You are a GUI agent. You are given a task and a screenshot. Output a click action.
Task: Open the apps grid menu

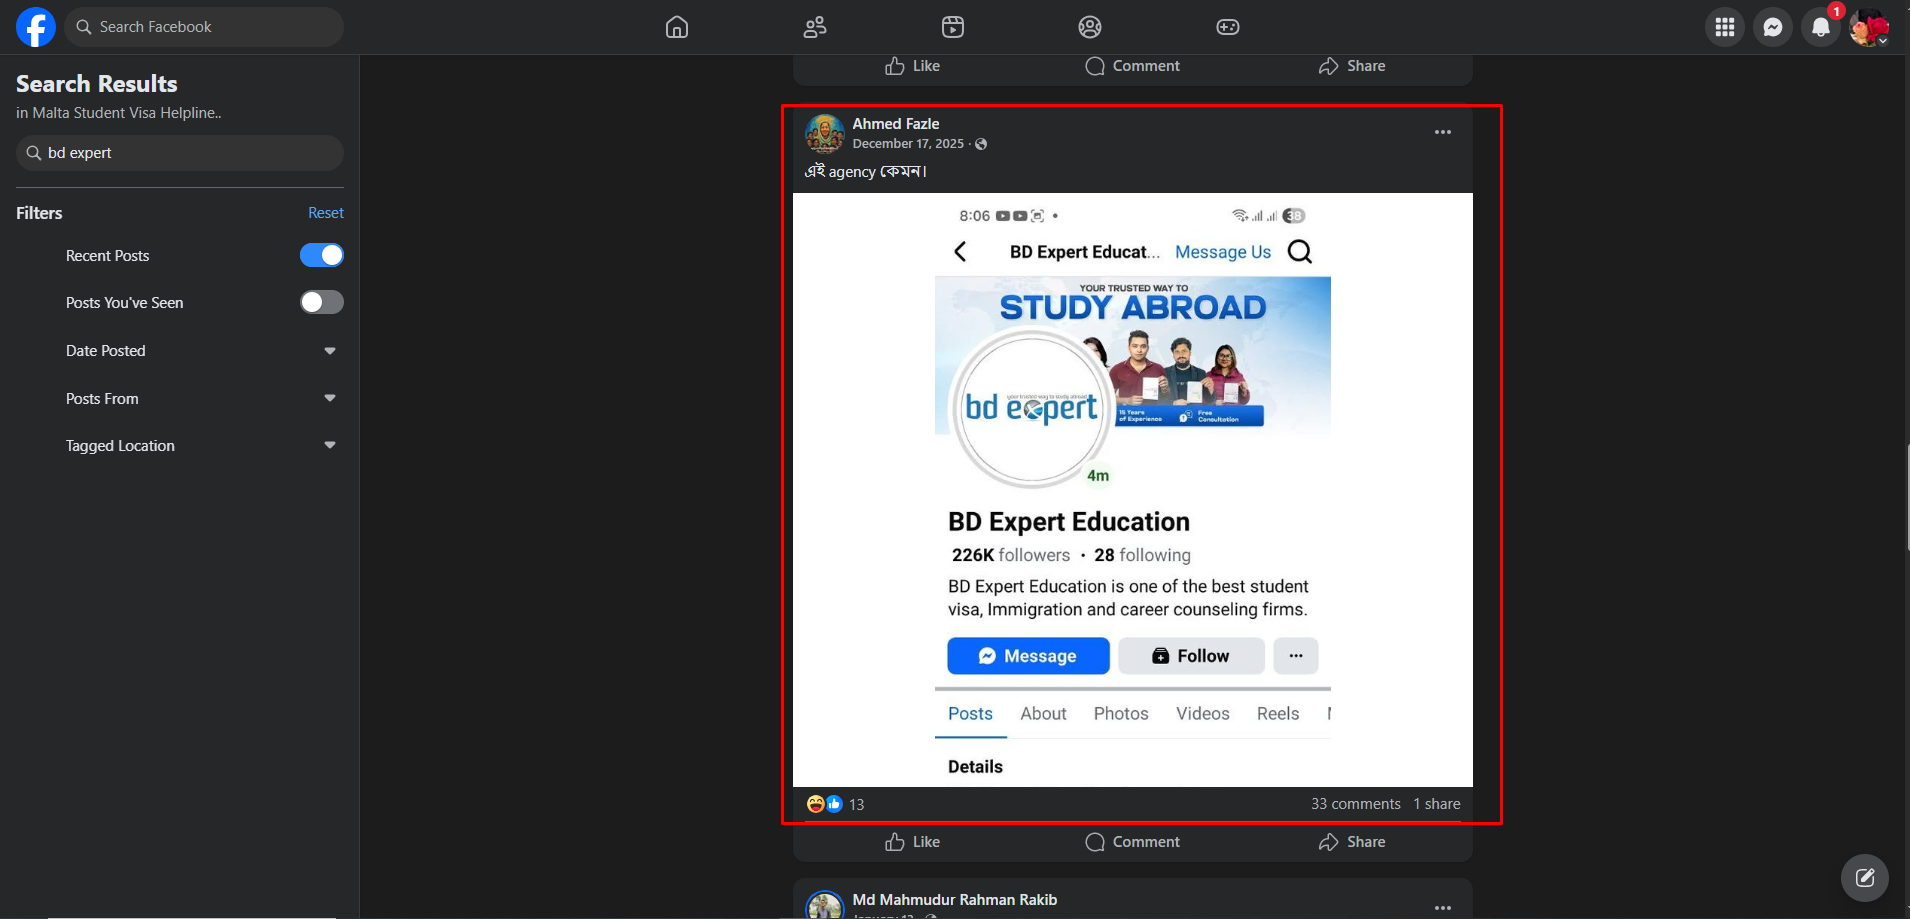click(1725, 27)
